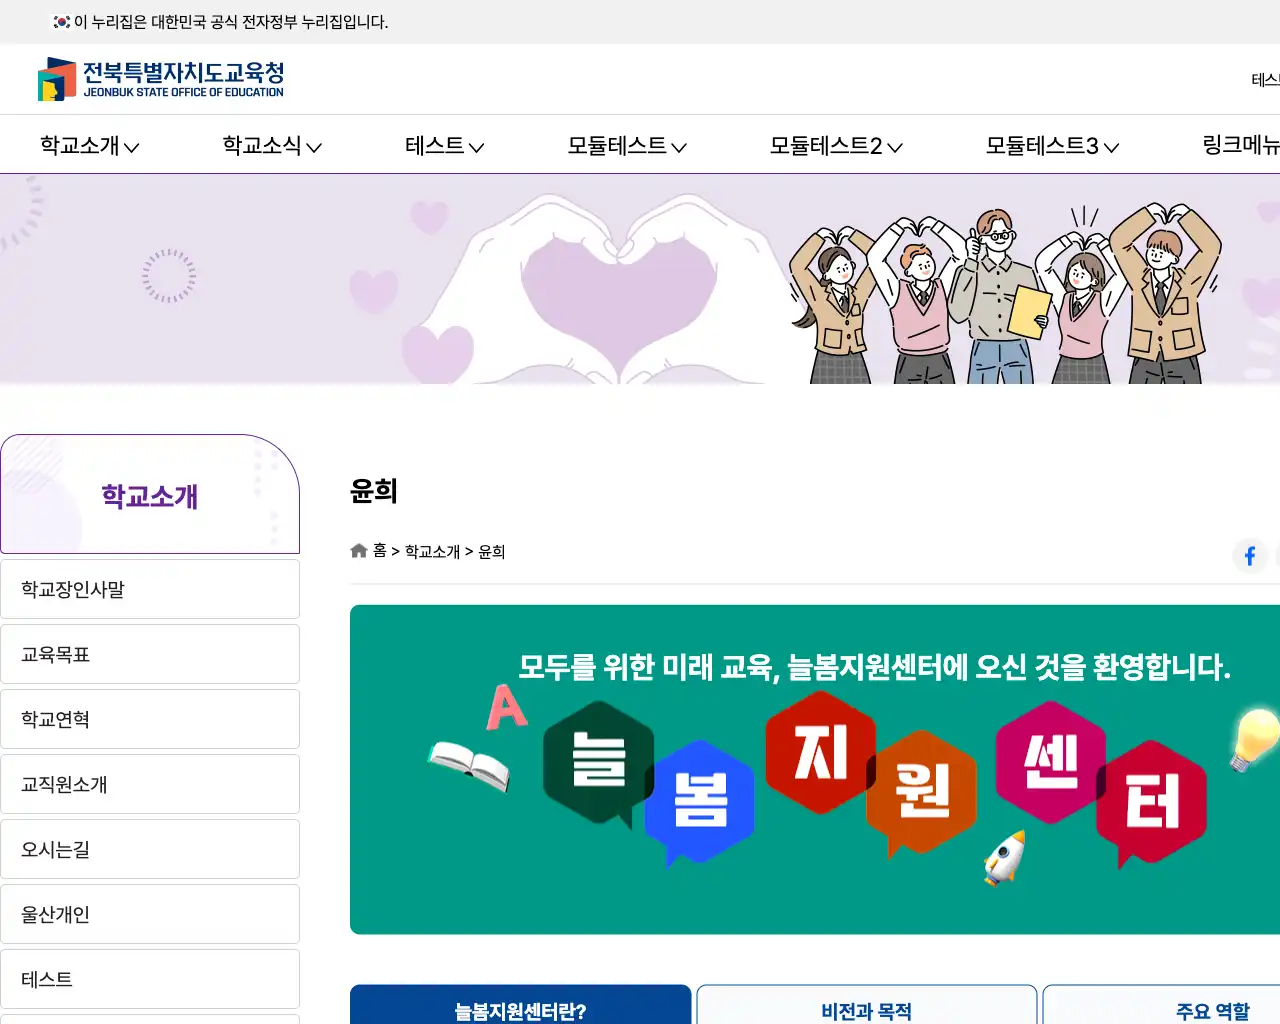Switch to the 늘봄지원센터란? tab
The height and width of the screenshot is (1024, 1280).
[520, 1010]
